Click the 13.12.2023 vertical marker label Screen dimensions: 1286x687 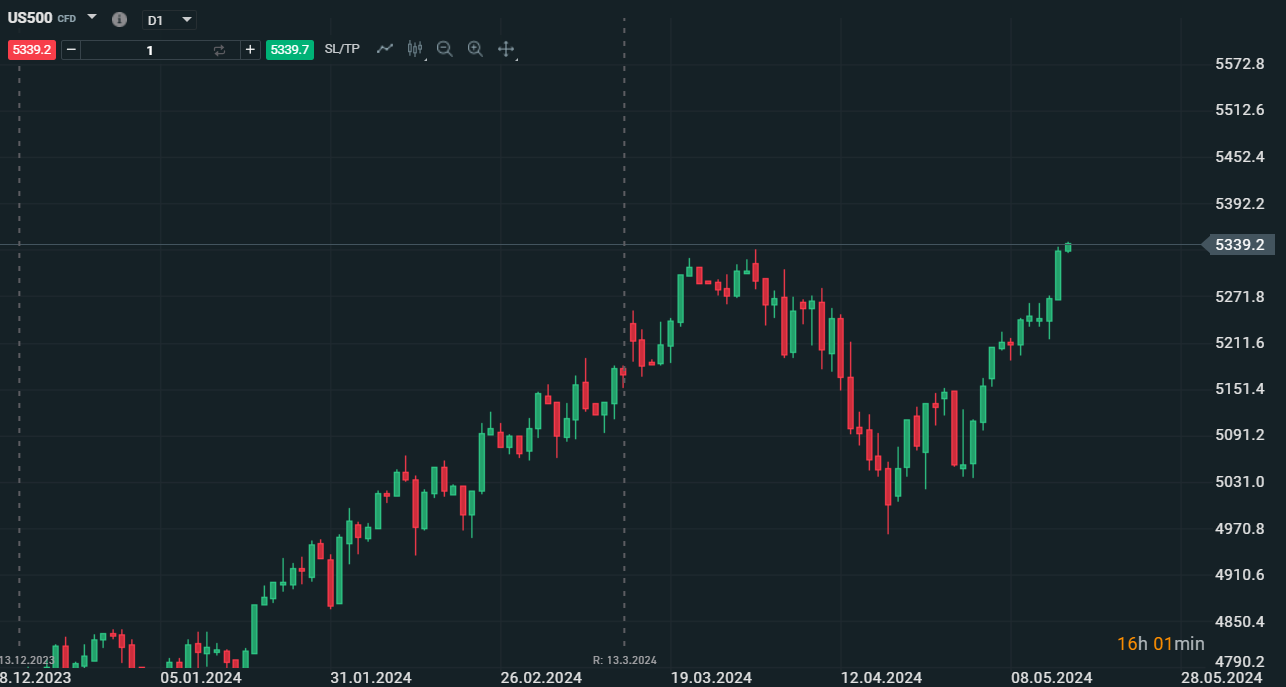27,660
